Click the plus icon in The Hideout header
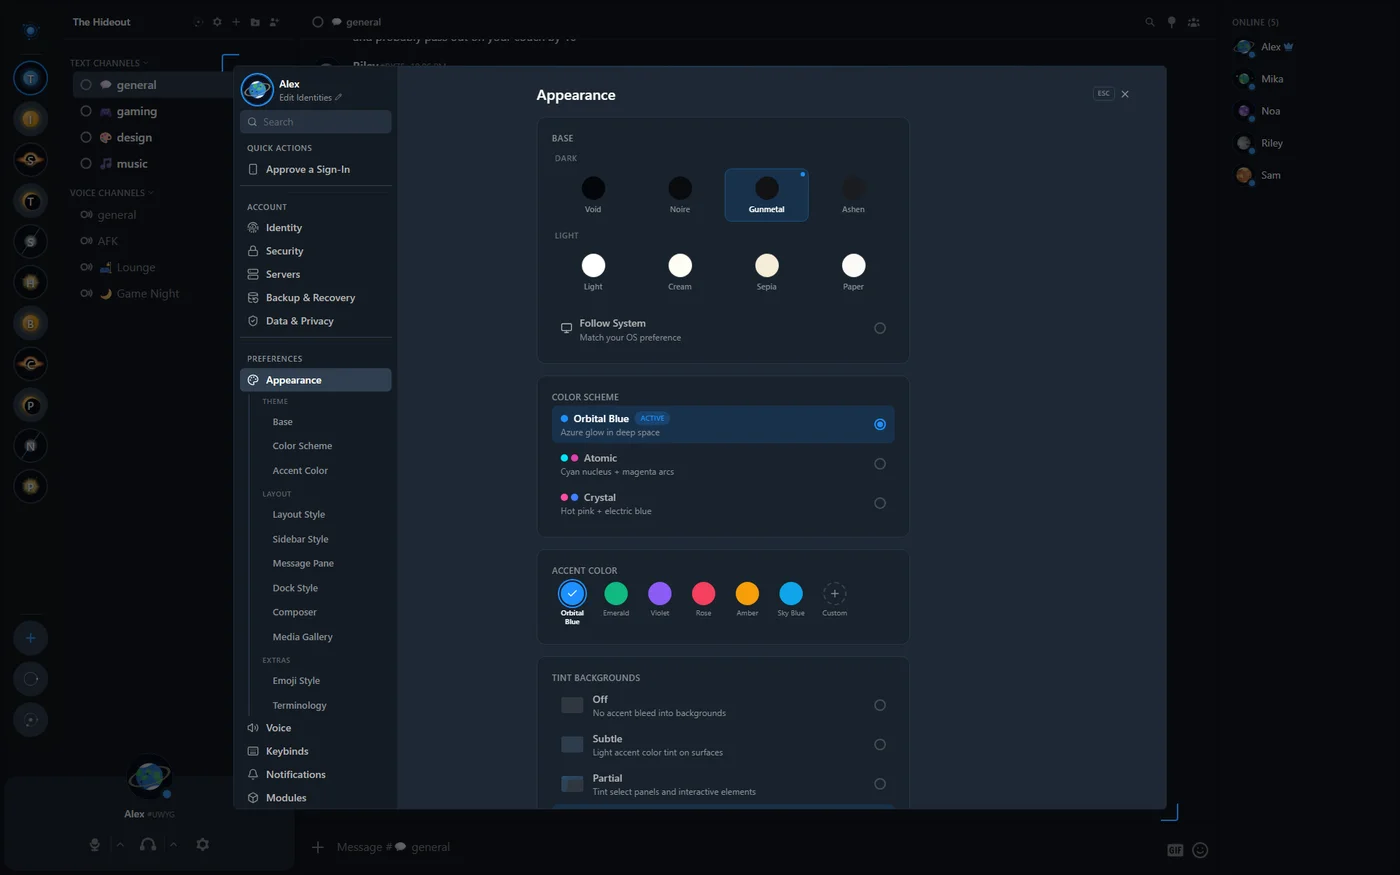The image size is (1400, 875). [x=236, y=22]
